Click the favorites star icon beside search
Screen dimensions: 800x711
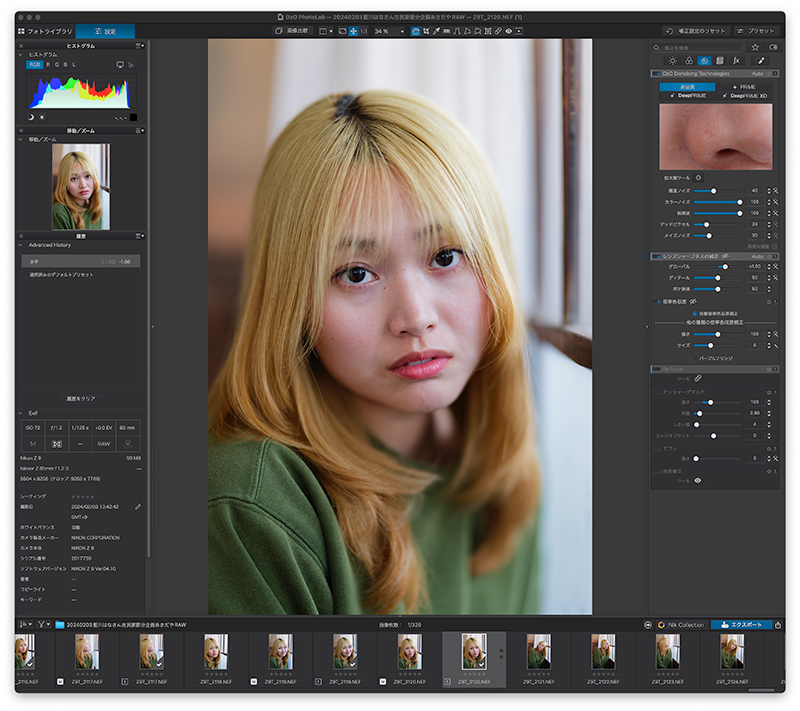pyautogui.click(x=755, y=47)
